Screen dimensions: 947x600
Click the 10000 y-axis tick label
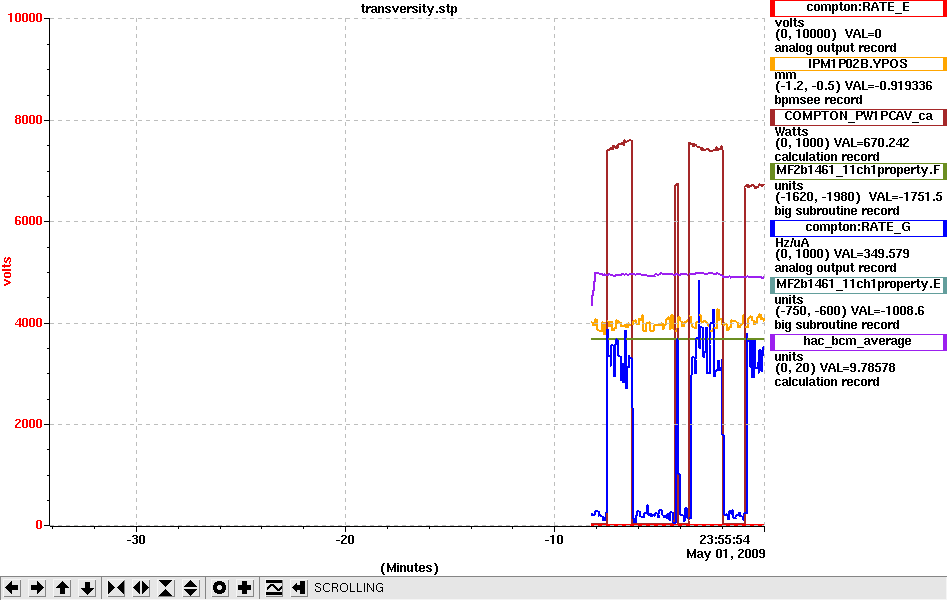click(x=25, y=18)
